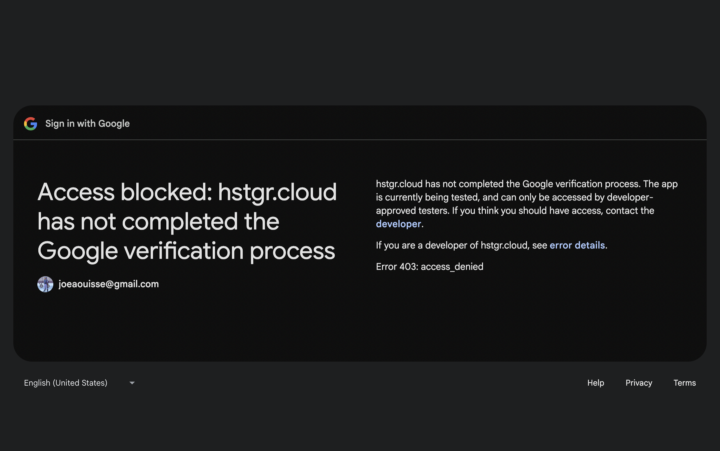Image resolution: width=720 pixels, height=451 pixels.
Task: Click the language dropdown arrow
Action: [x=132, y=383]
